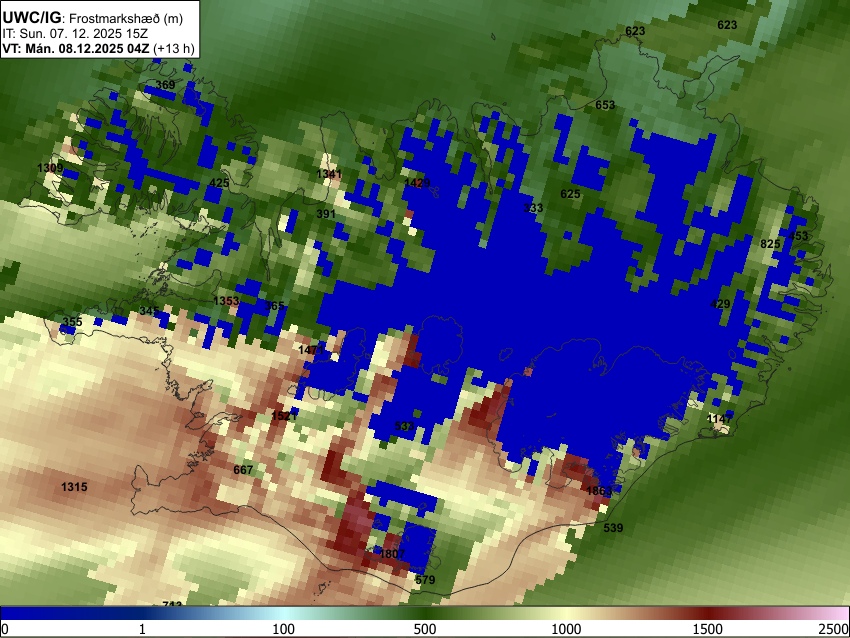850x638 pixels.
Task: Click the 'UWC/IG: Frostmarkshæð (m)' title line
Action: point(92,18)
